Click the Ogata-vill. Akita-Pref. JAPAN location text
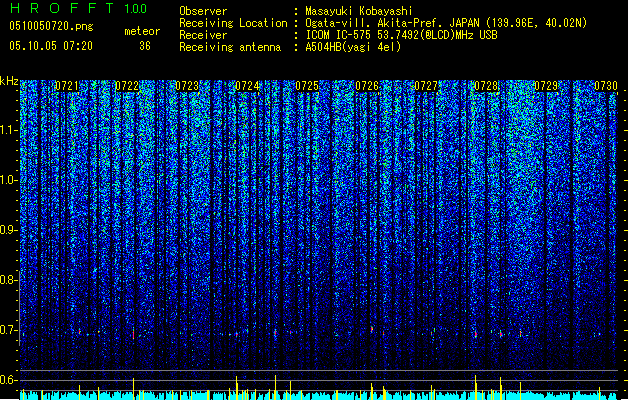 tap(446, 23)
